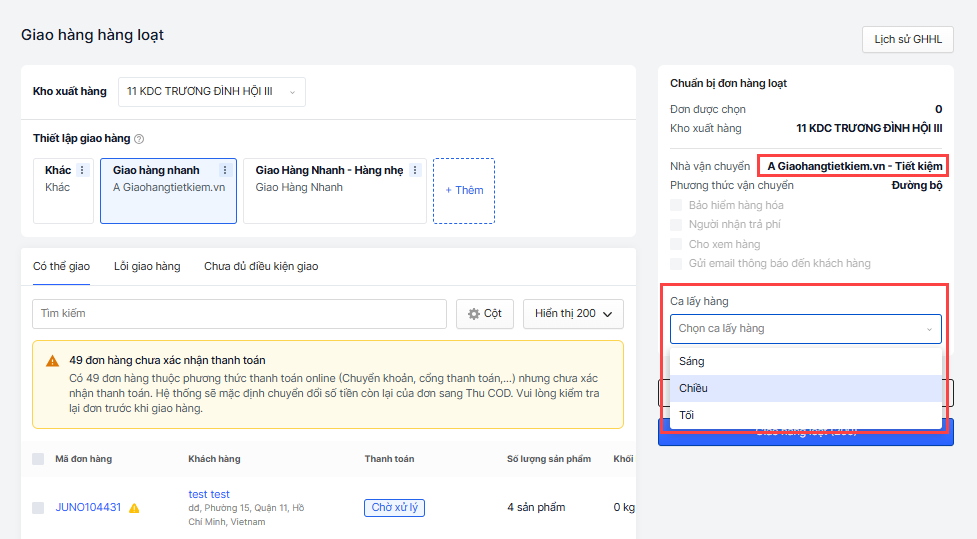Switch to the Lỗi giao hàng tab
The image size is (977, 539).
[147, 266]
